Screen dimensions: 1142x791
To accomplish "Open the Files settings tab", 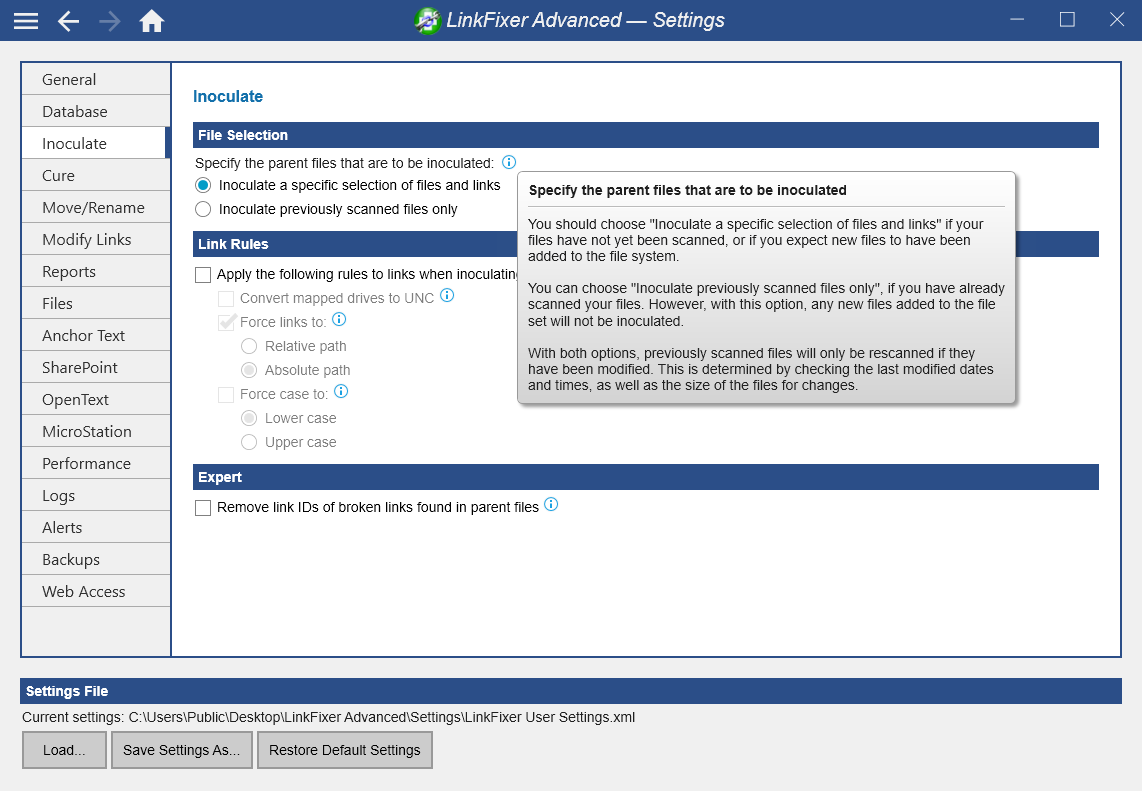I will [96, 304].
